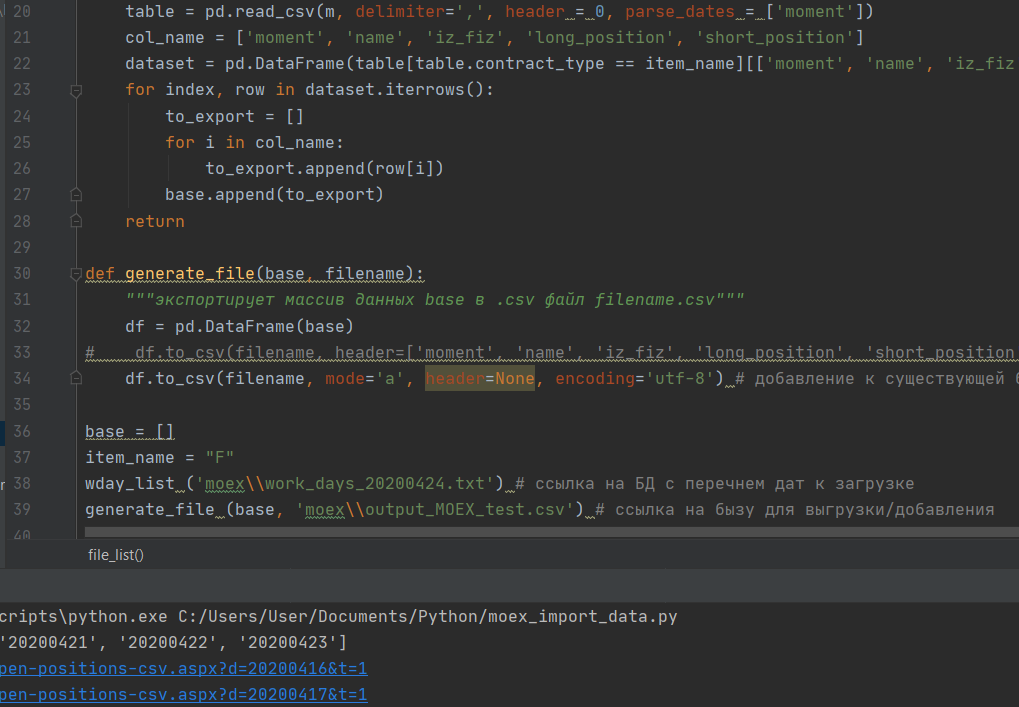Click the 'col_name' variable on line 21
Image resolution: width=1019 pixels, height=707 pixels.
coord(165,38)
